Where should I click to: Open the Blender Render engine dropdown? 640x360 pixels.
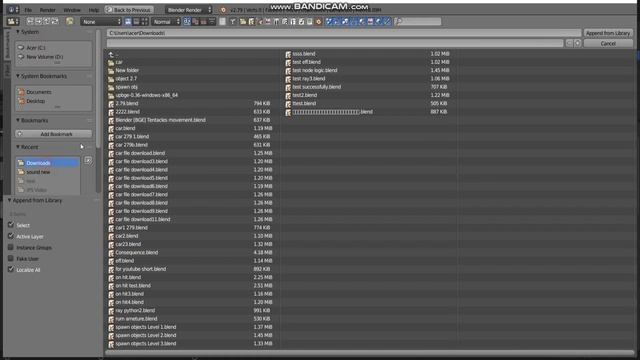click(x=189, y=10)
